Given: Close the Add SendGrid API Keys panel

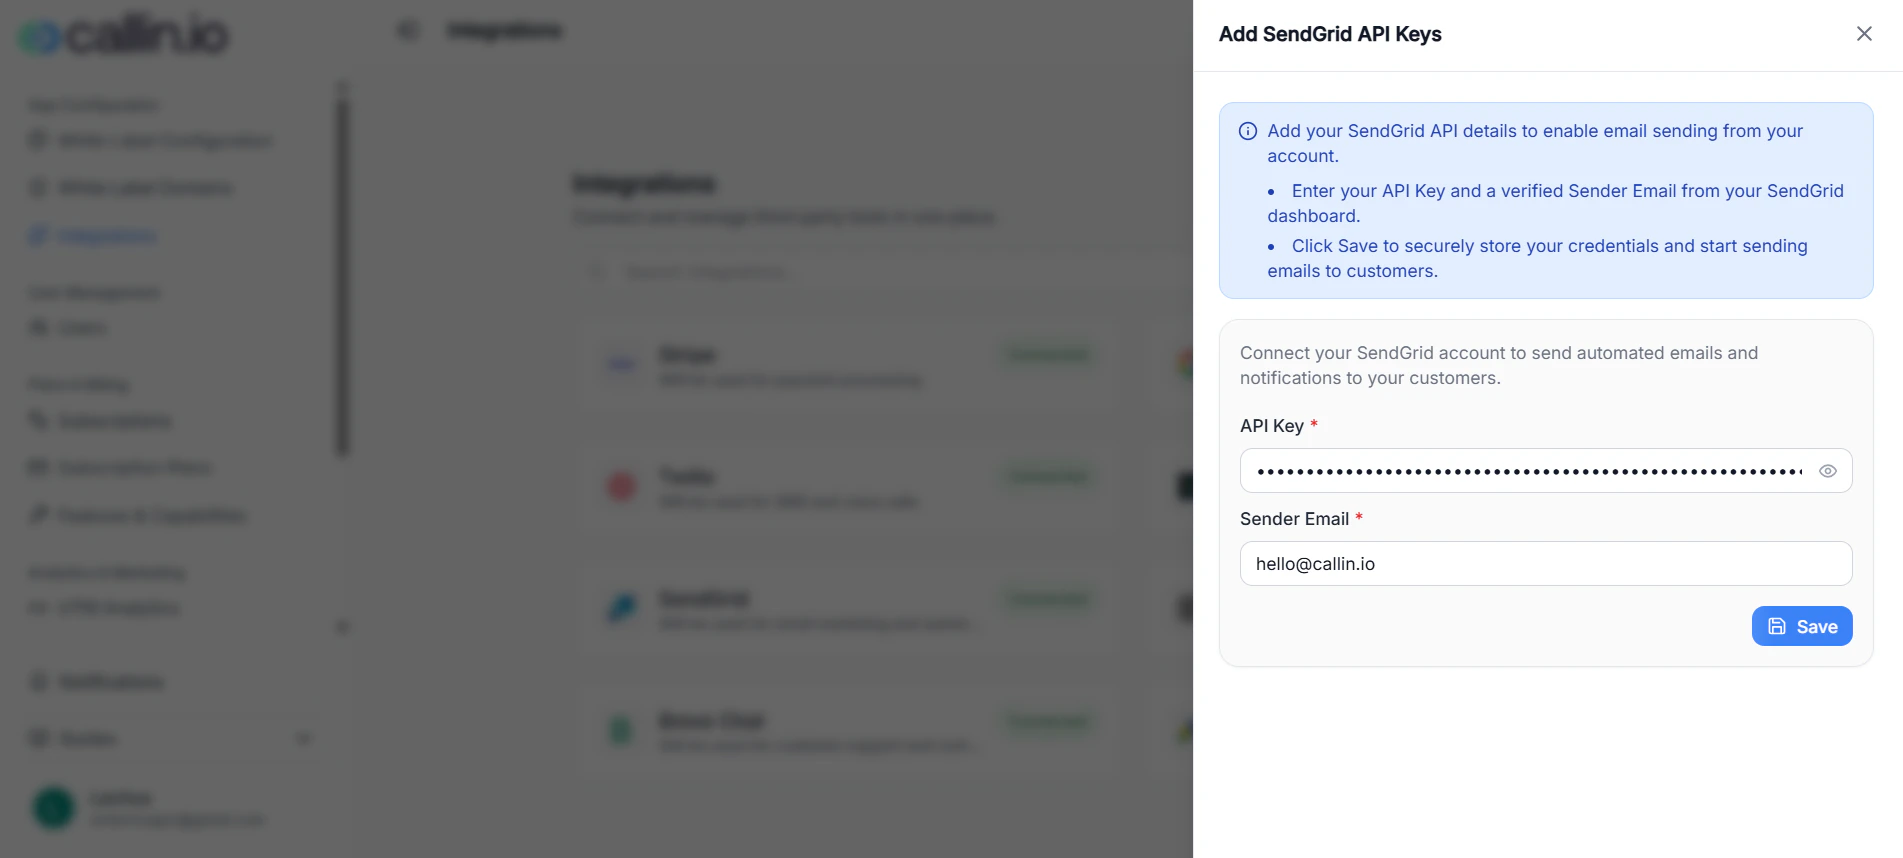Looking at the screenshot, I should click(1863, 33).
